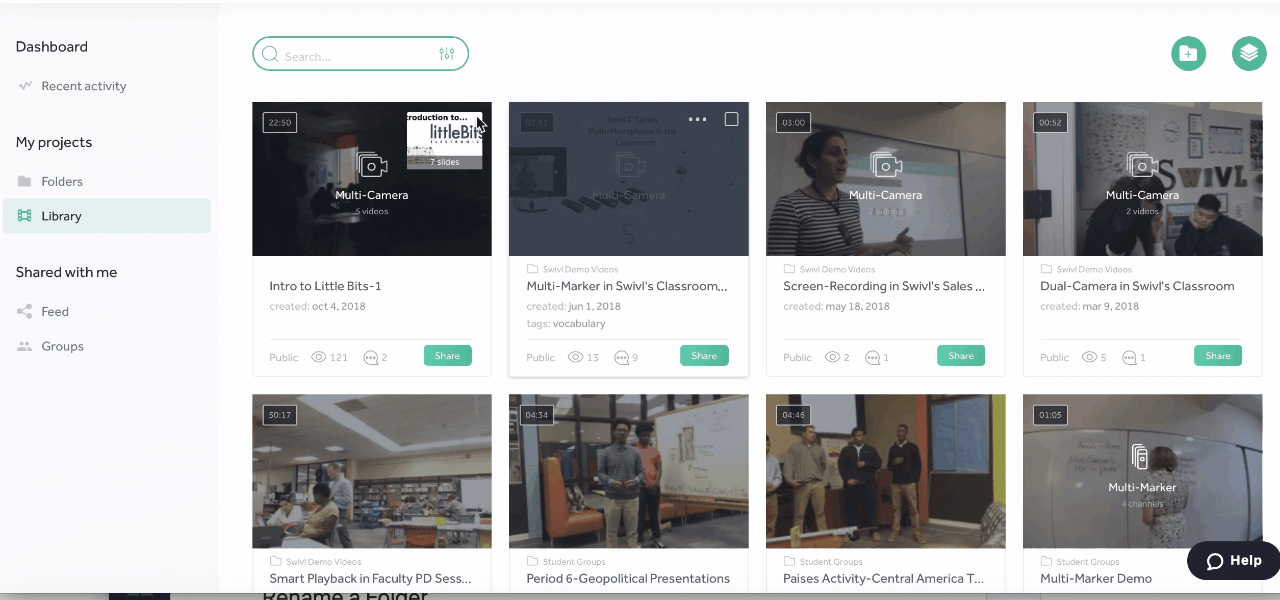
Task: Tick the select checkbox on Multi-Marker video
Action: [x=731, y=119]
